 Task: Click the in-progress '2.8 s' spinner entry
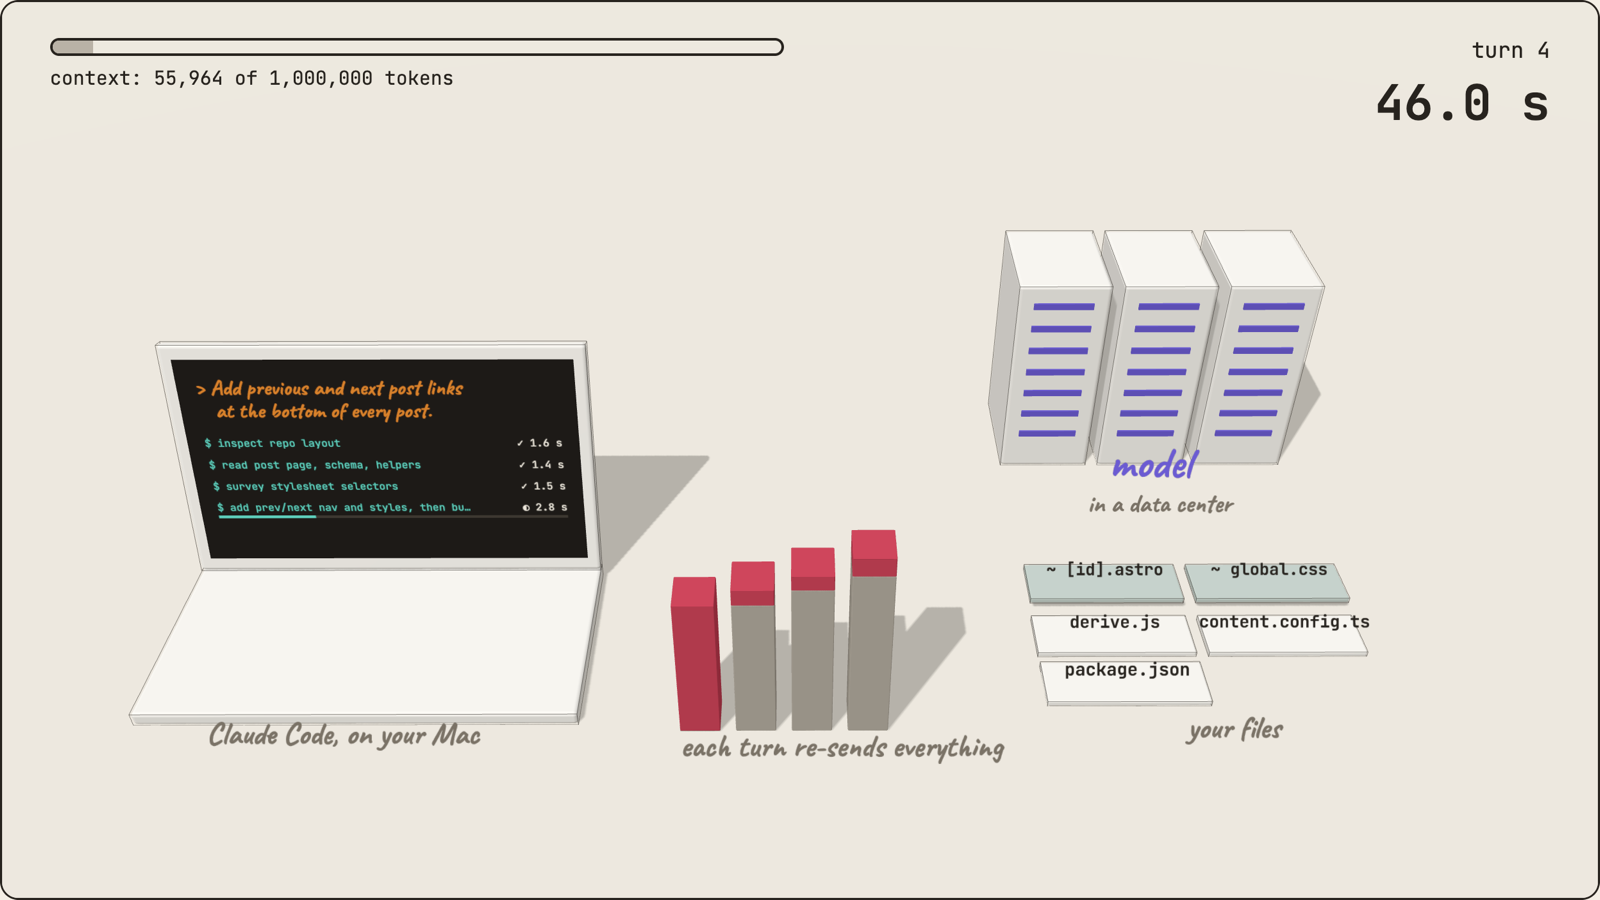pos(545,507)
